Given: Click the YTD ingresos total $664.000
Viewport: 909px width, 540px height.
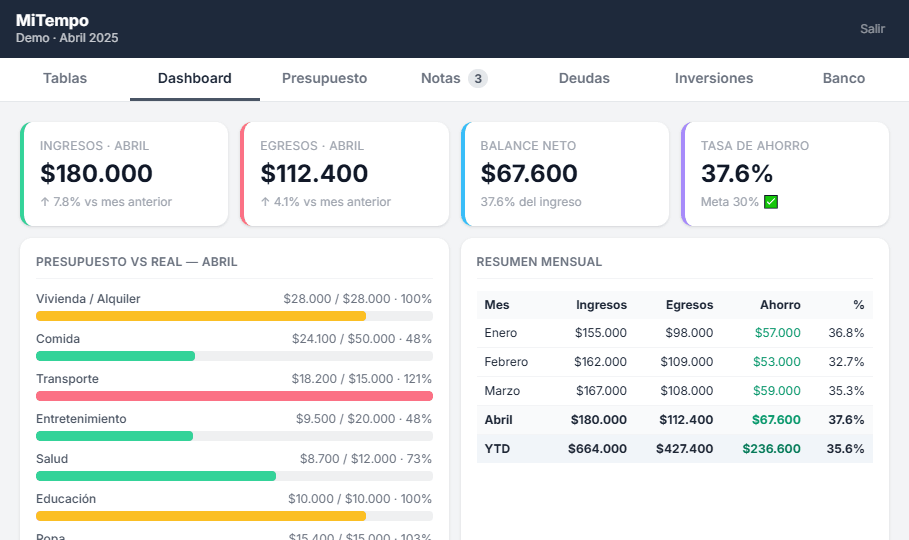Looking at the screenshot, I should tap(597, 449).
